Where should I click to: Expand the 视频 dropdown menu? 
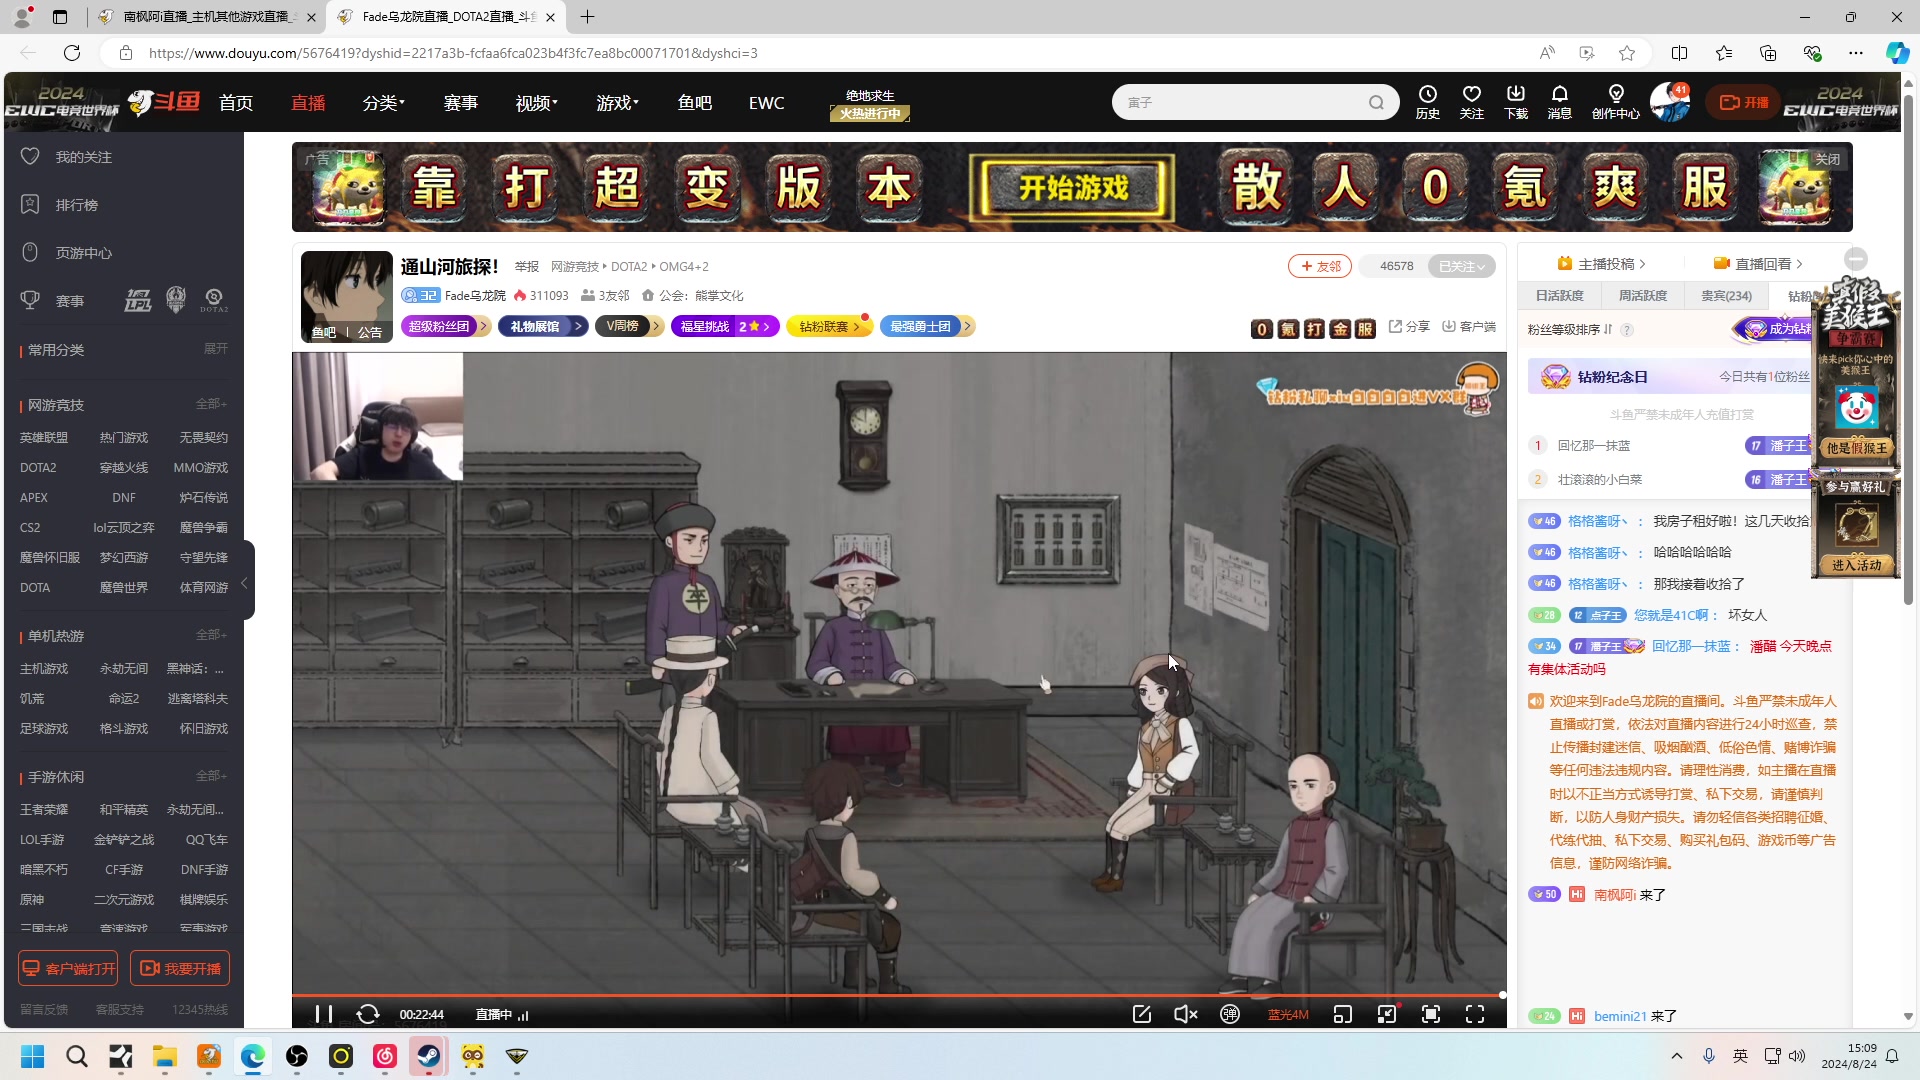[537, 103]
